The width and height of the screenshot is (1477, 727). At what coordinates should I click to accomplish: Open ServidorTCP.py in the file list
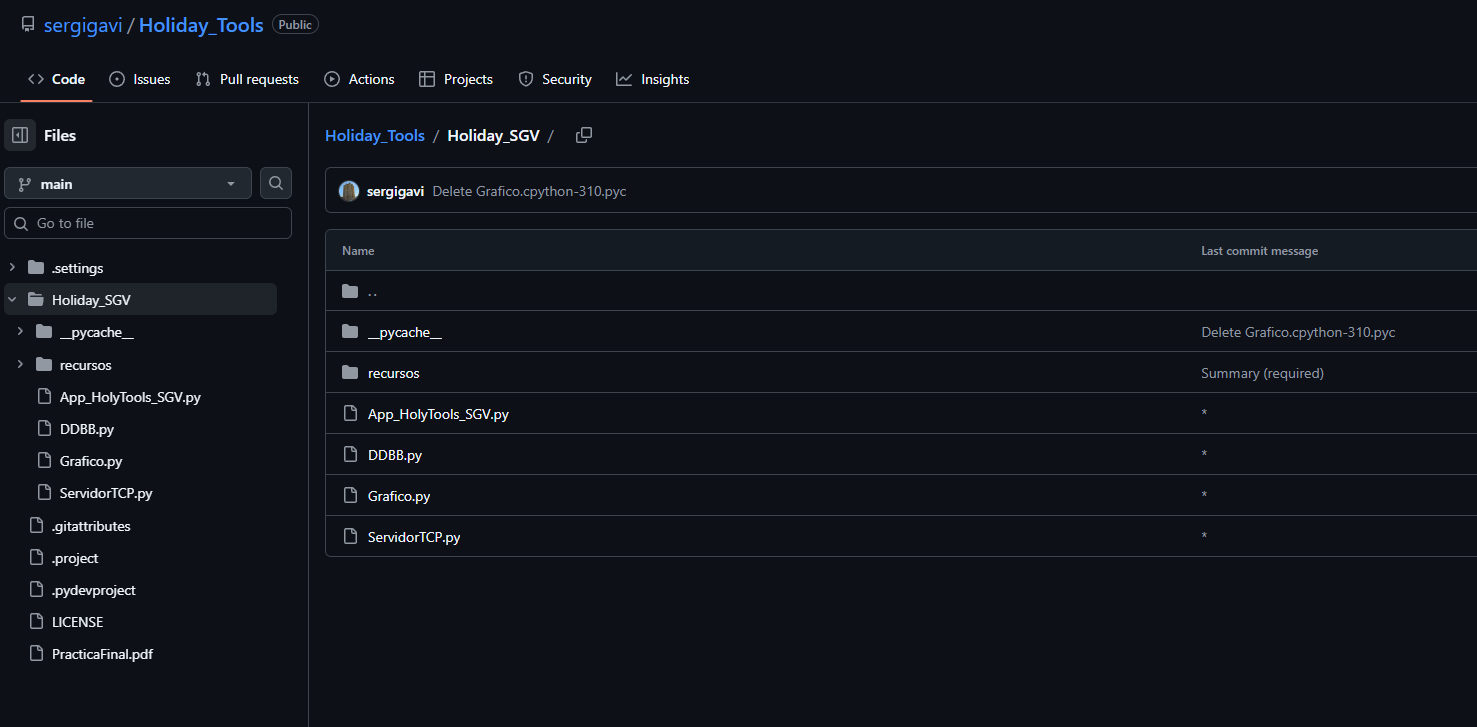pyautogui.click(x=414, y=537)
